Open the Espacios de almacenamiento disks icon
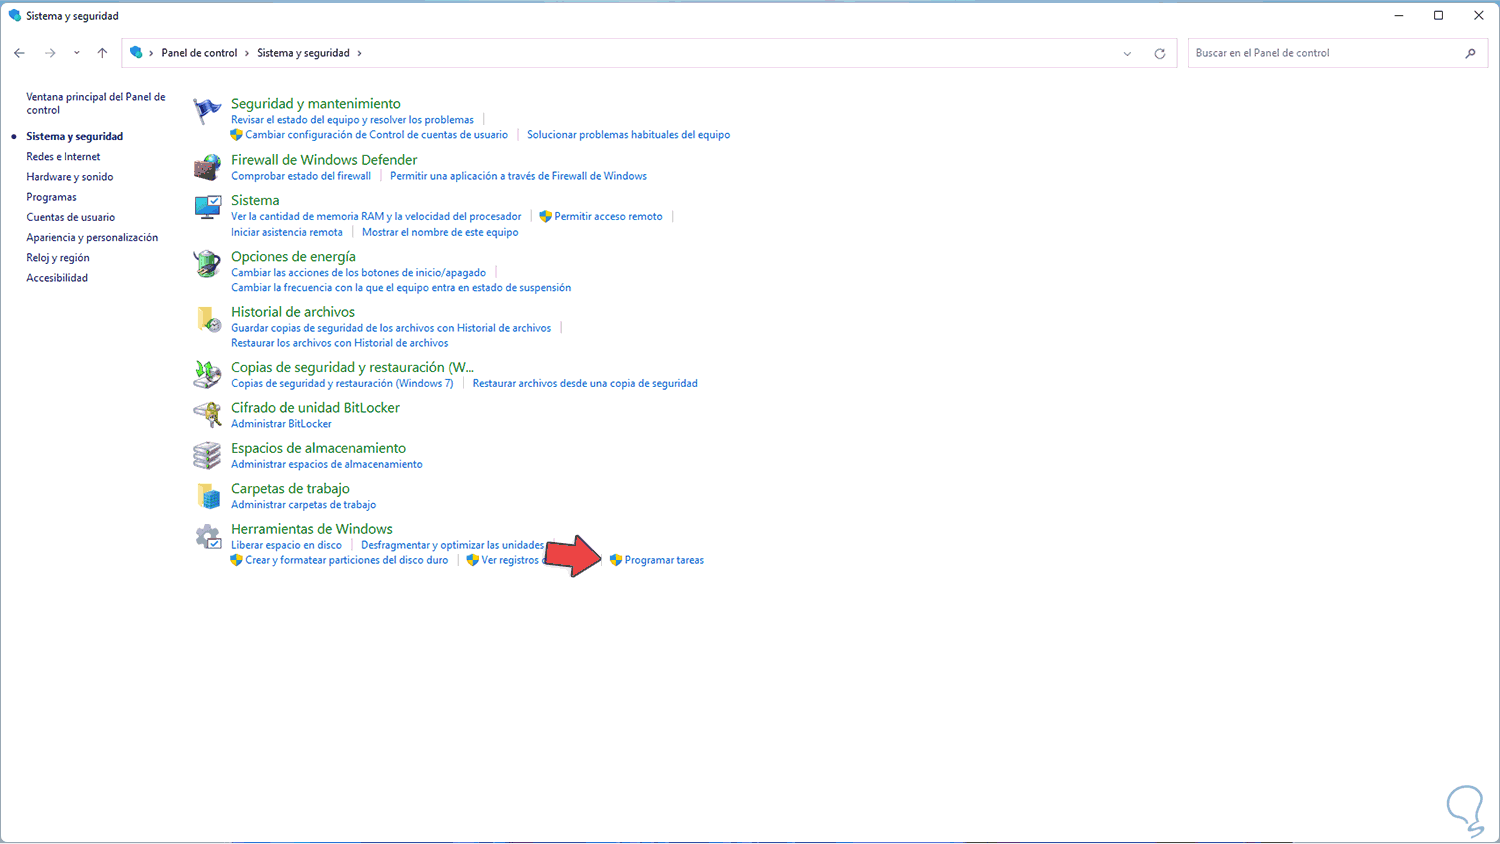Viewport: 1500px width, 844px height. (x=207, y=455)
